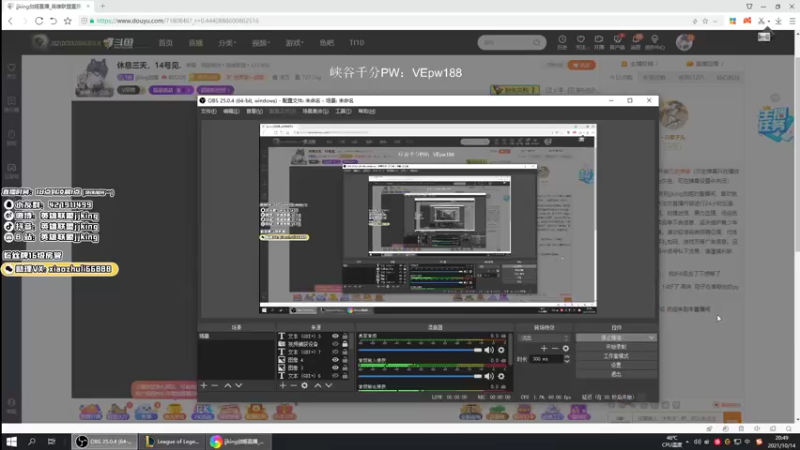Open Douyu 开播 broadcast icon
This screenshot has width=800, height=450.
[598, 42]
